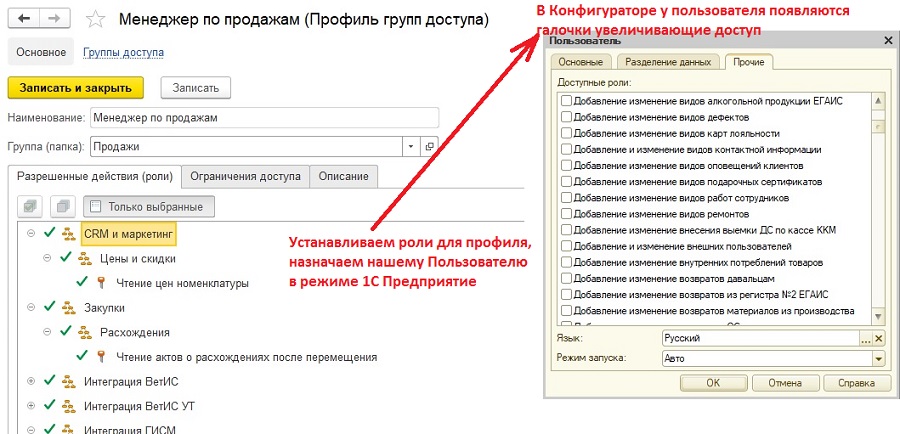Open the Группа (папка) field open-form icon
Image resolution: width=900 pixels, height=434 pixels.
(x=429, y=146)
